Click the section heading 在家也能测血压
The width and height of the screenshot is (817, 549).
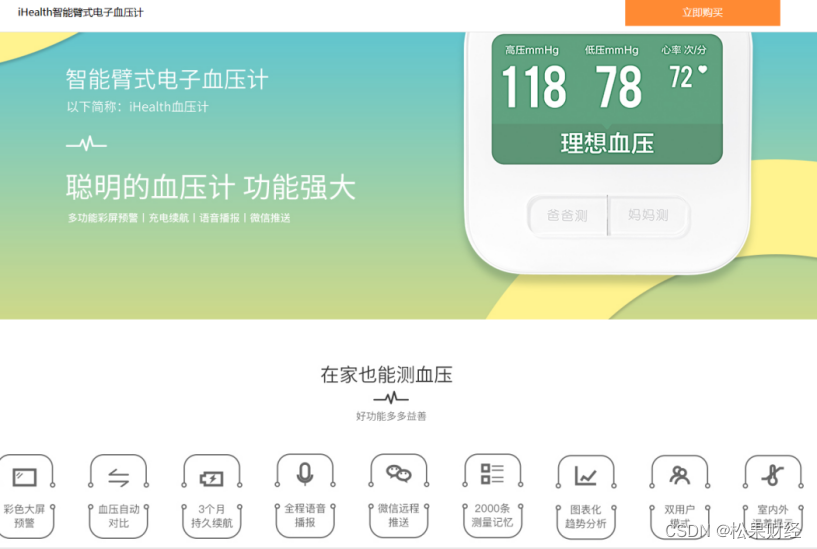point(387,375)
